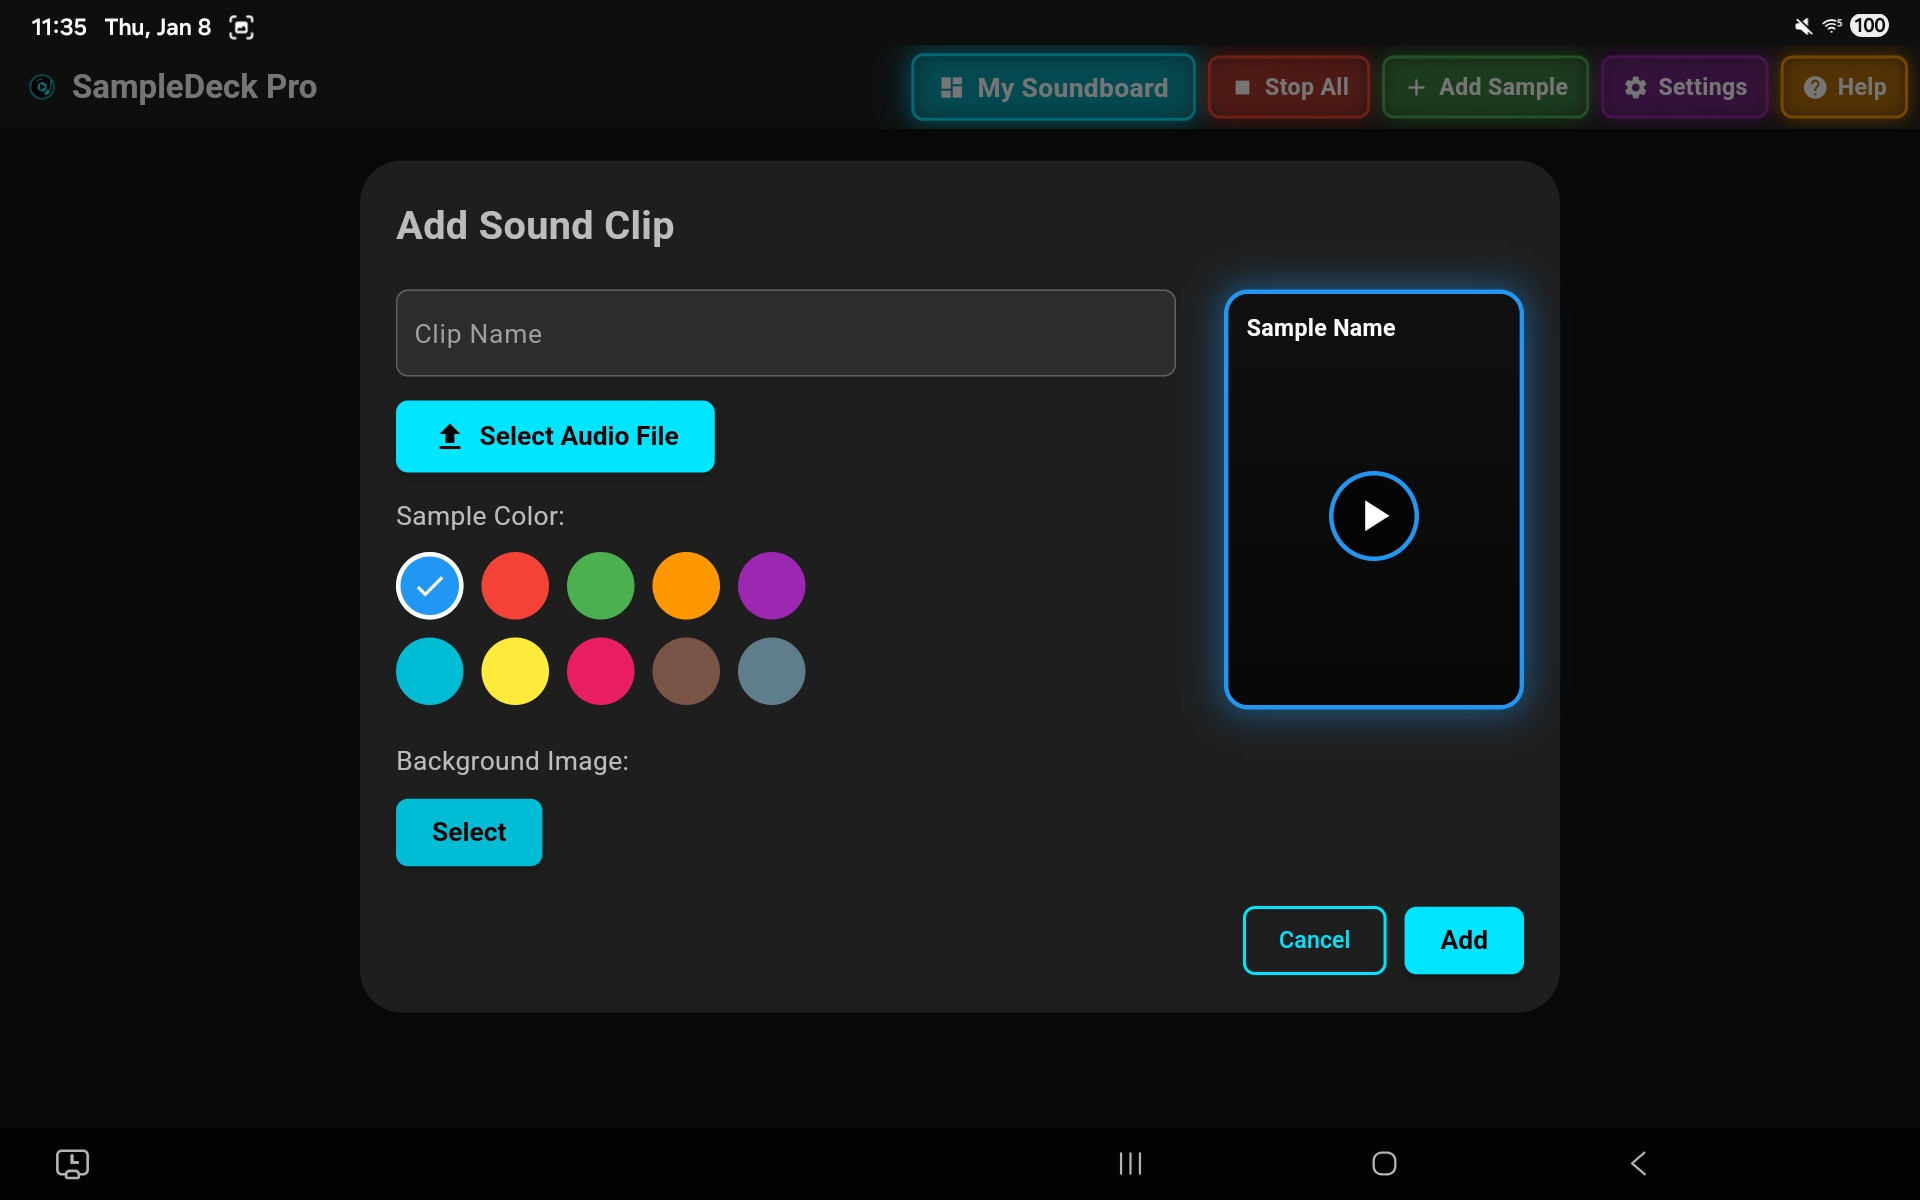Screen dimensions: 1920x1200
Task: Pick the yellow color swatch
Action: pos(515,671)
